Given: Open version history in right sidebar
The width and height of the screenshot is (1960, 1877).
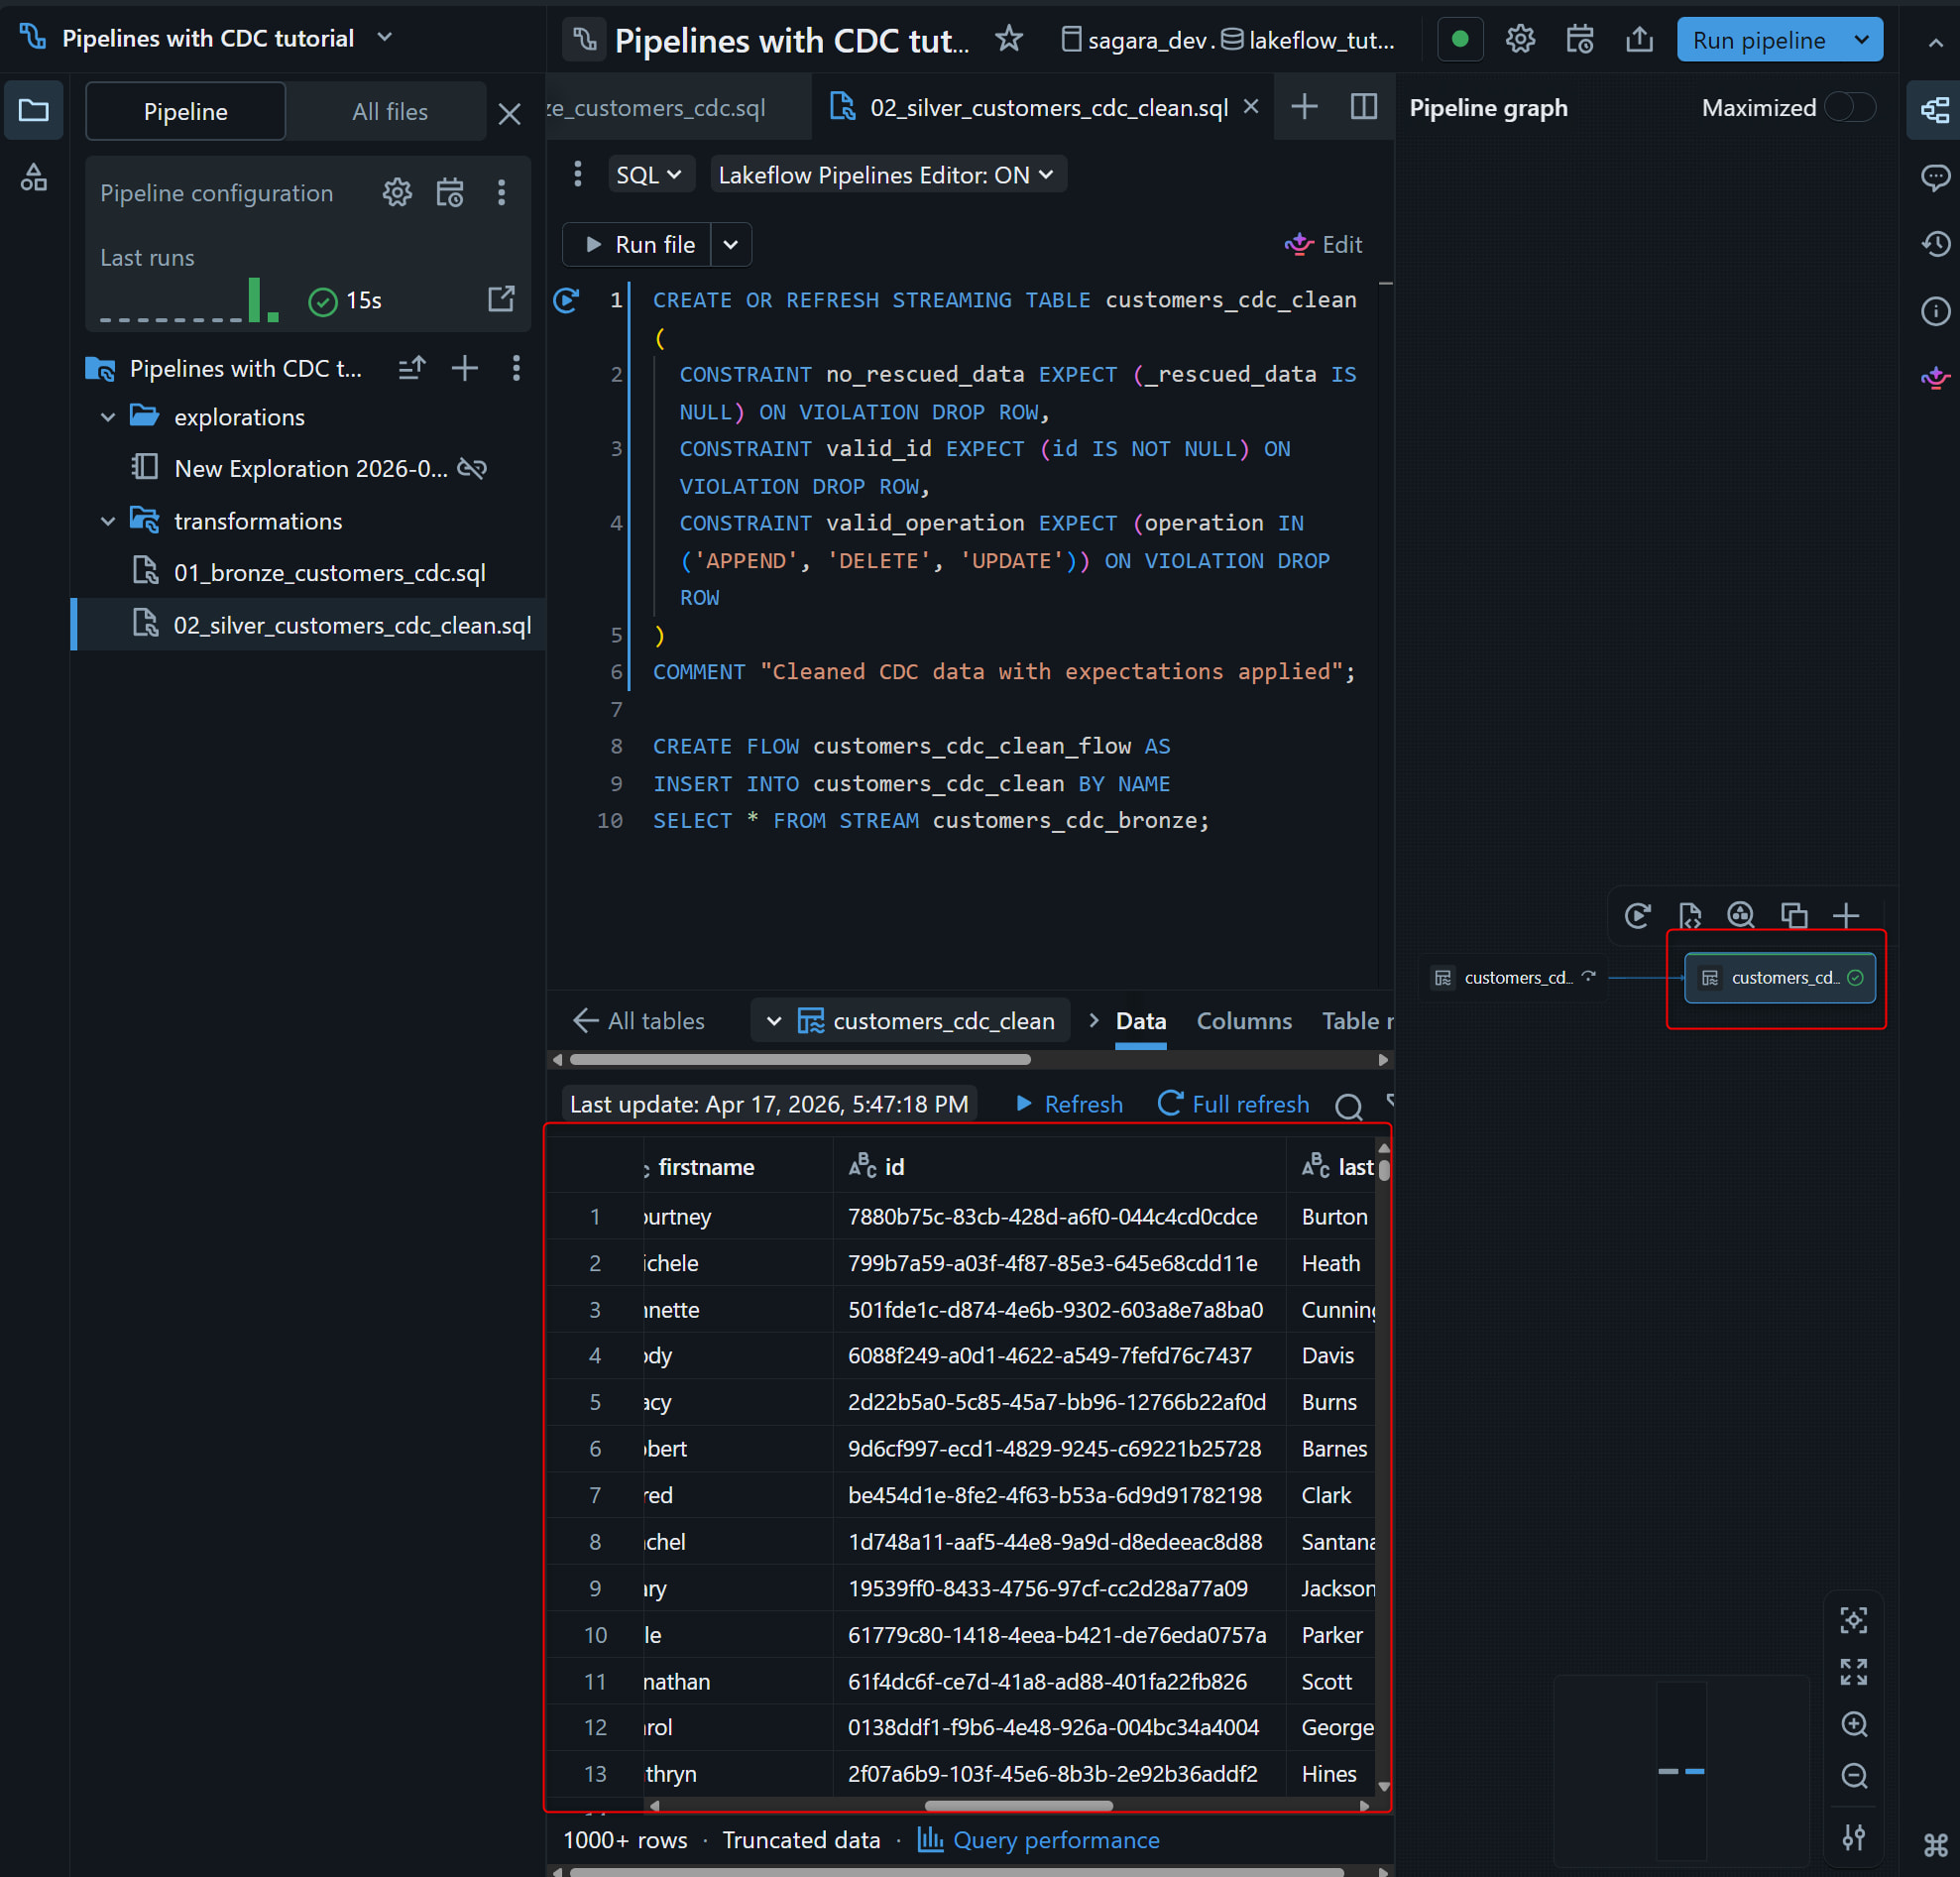Looking at the screenshot, I should 1935,244.
